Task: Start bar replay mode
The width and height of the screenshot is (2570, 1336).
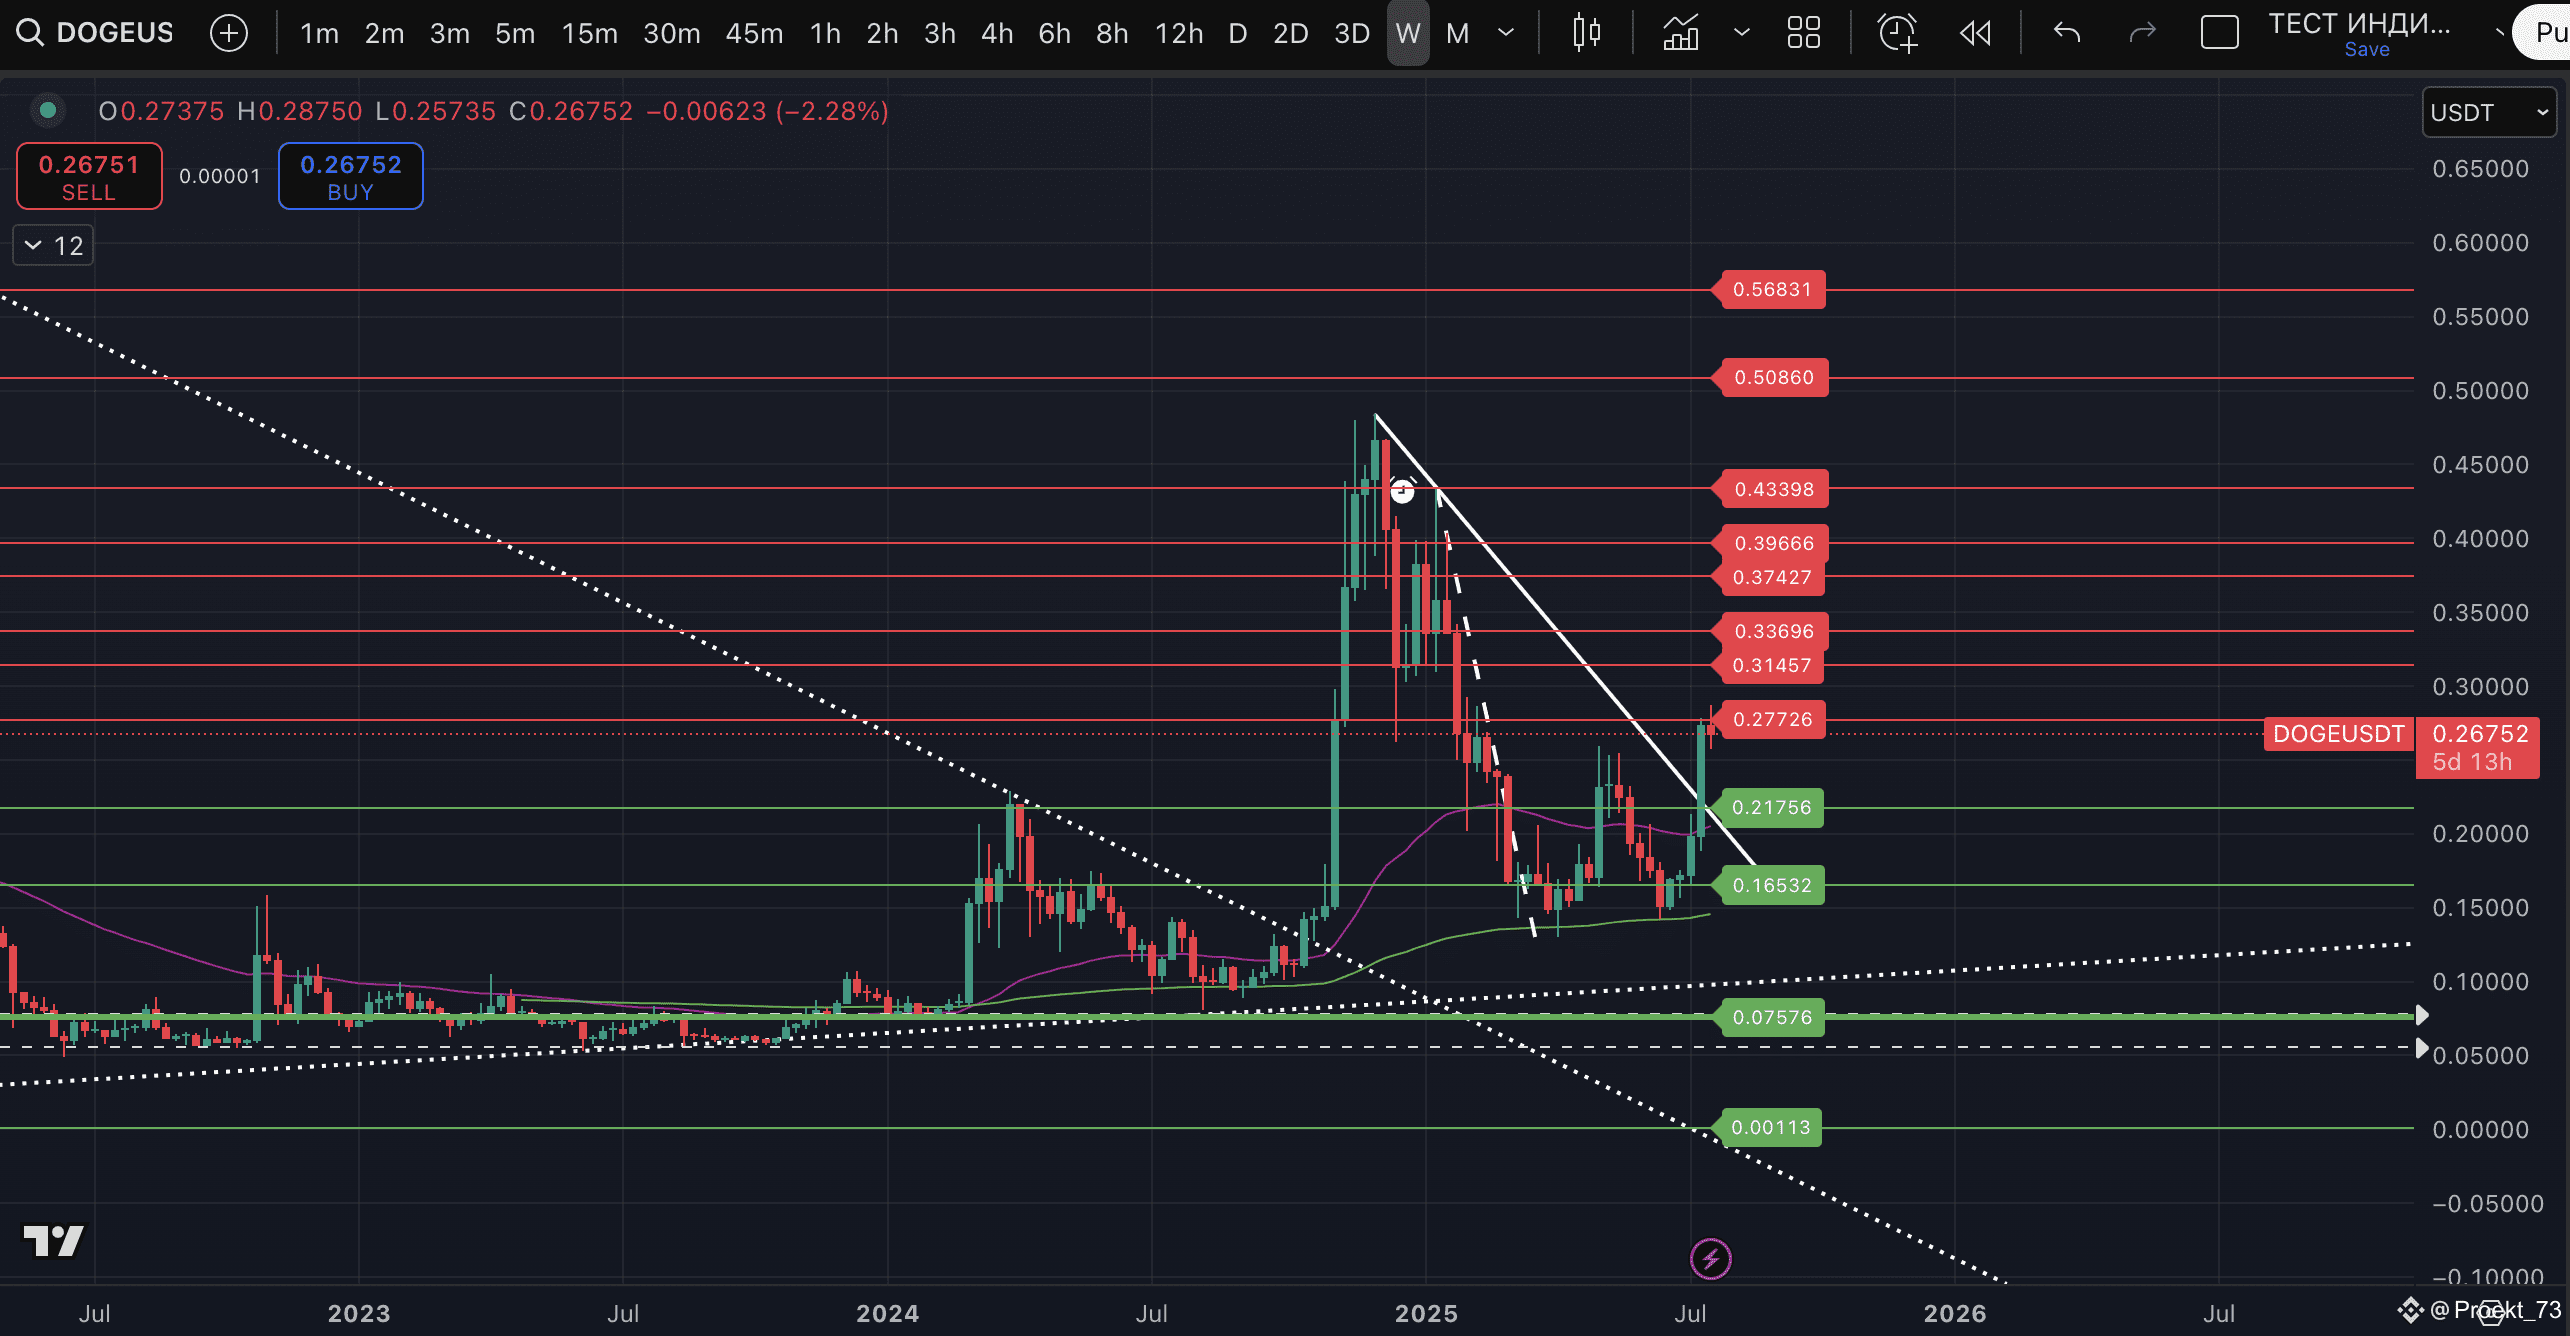Action: (x=1975, y=33)
